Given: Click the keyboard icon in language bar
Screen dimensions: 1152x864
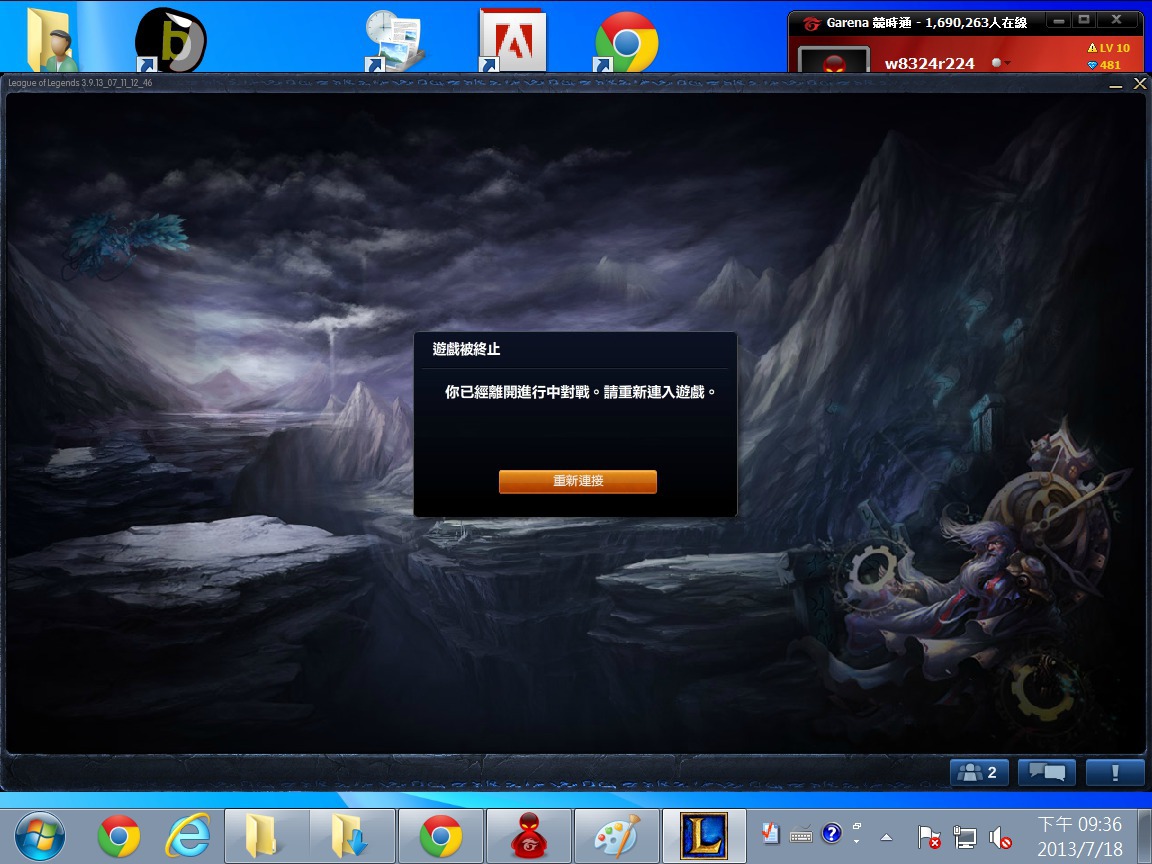Looking at the screenshot, I should pos(801,835).
